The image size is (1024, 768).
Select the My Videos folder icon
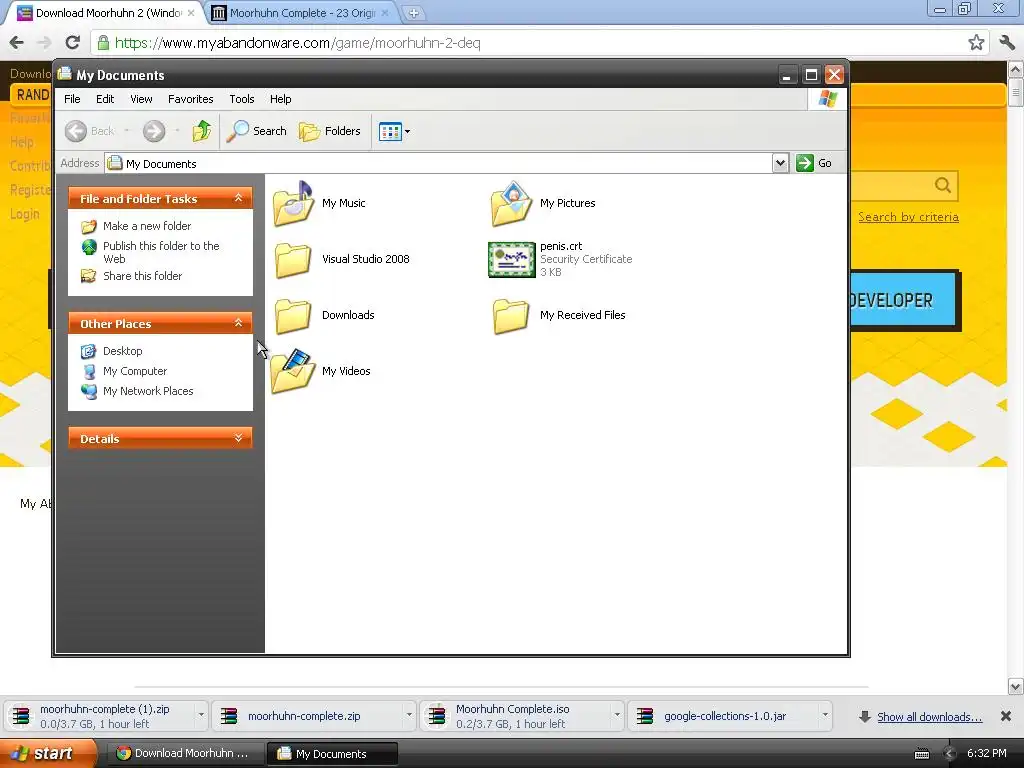293,371
